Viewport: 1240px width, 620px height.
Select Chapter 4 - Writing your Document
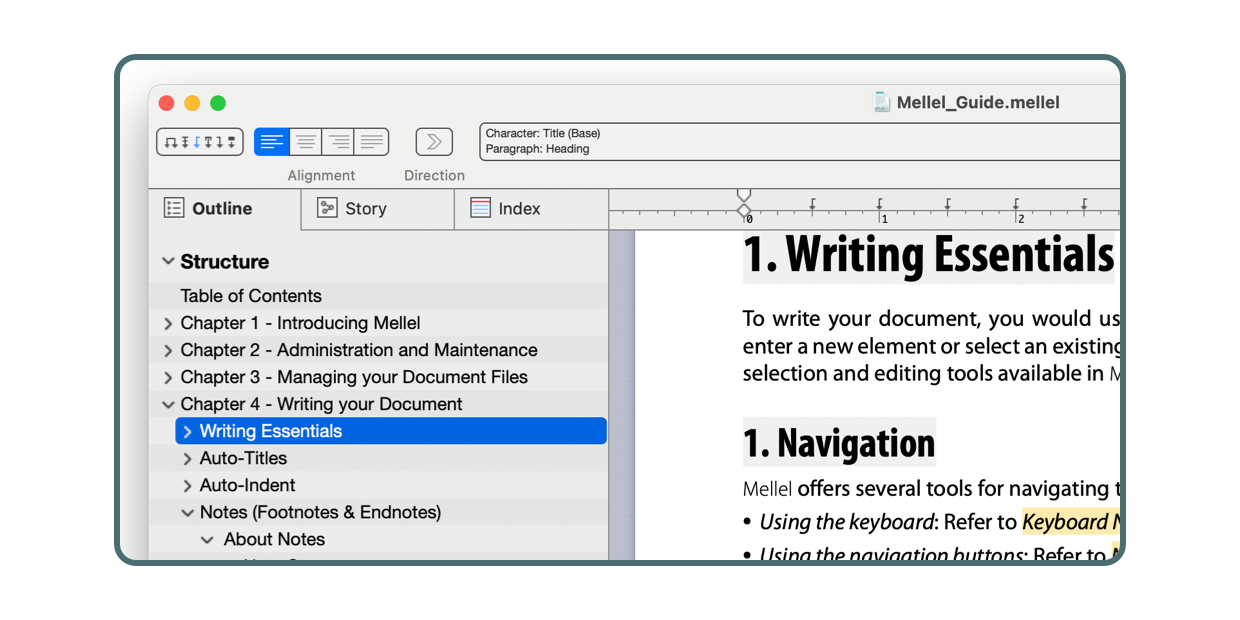coord(378,404)
